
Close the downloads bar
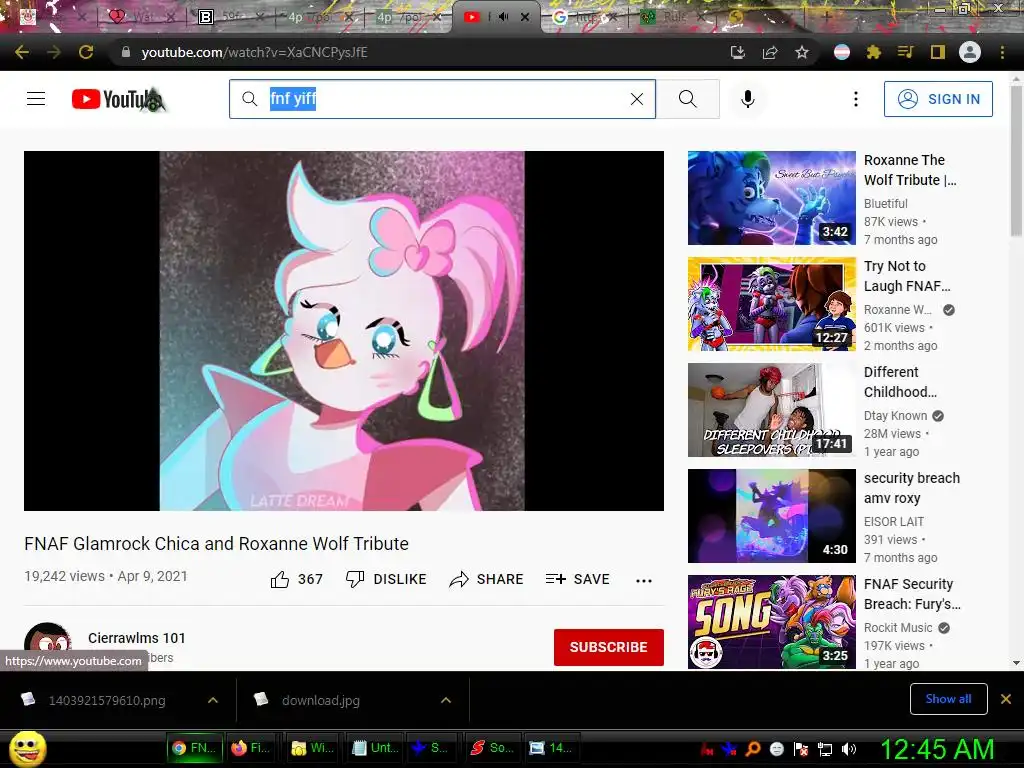[1006, 699]
